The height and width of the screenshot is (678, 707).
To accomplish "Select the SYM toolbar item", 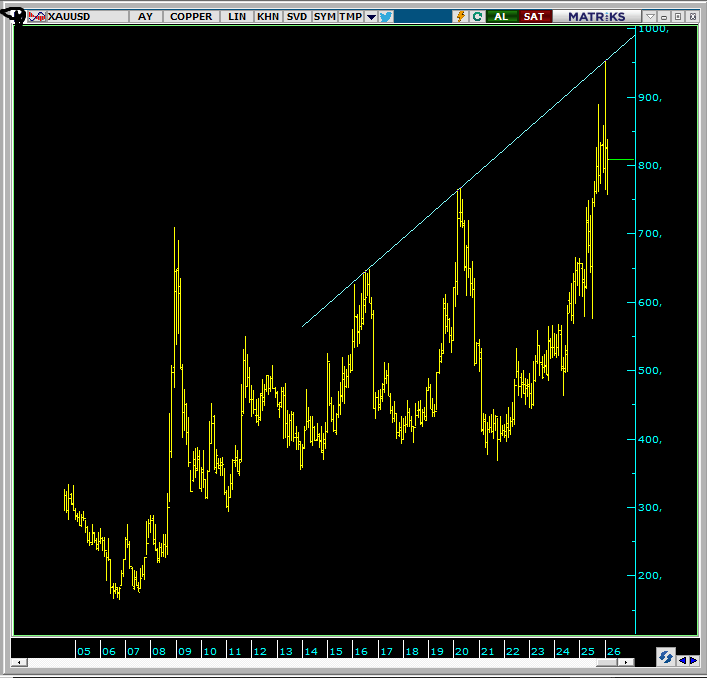I will 324,17.
